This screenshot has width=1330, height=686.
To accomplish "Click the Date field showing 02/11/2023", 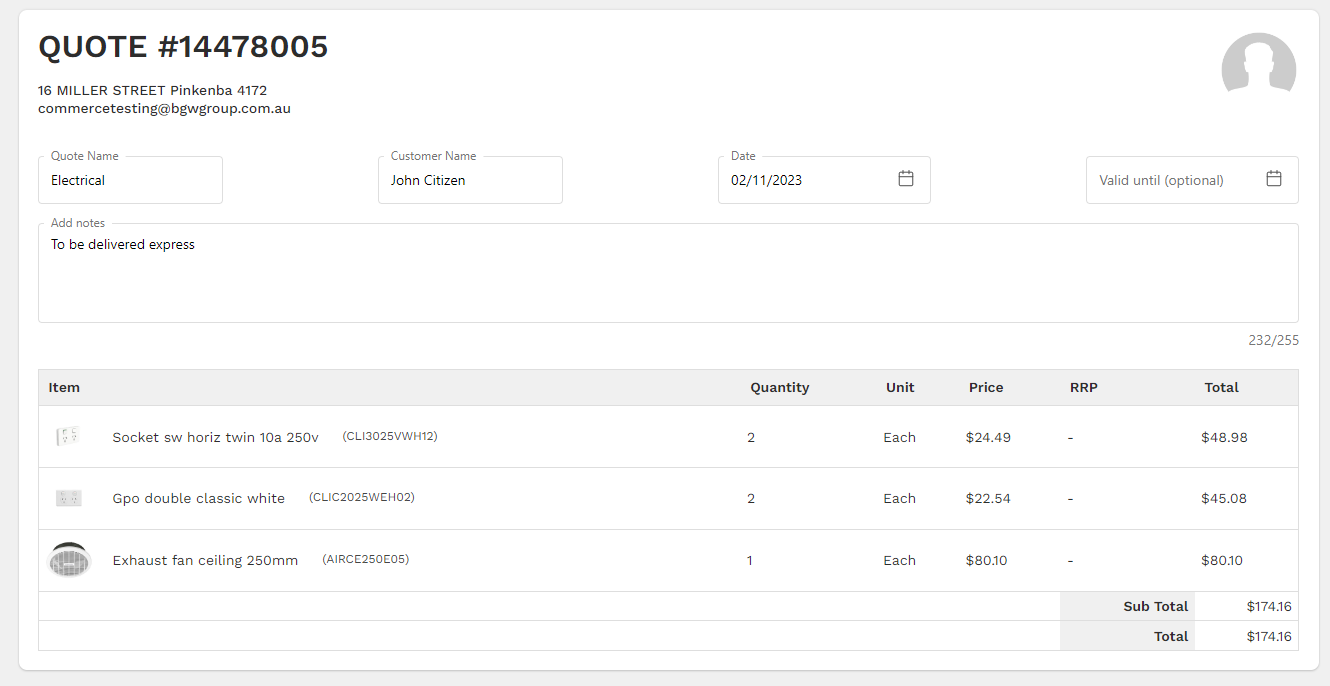I will [x=800, y=181].
